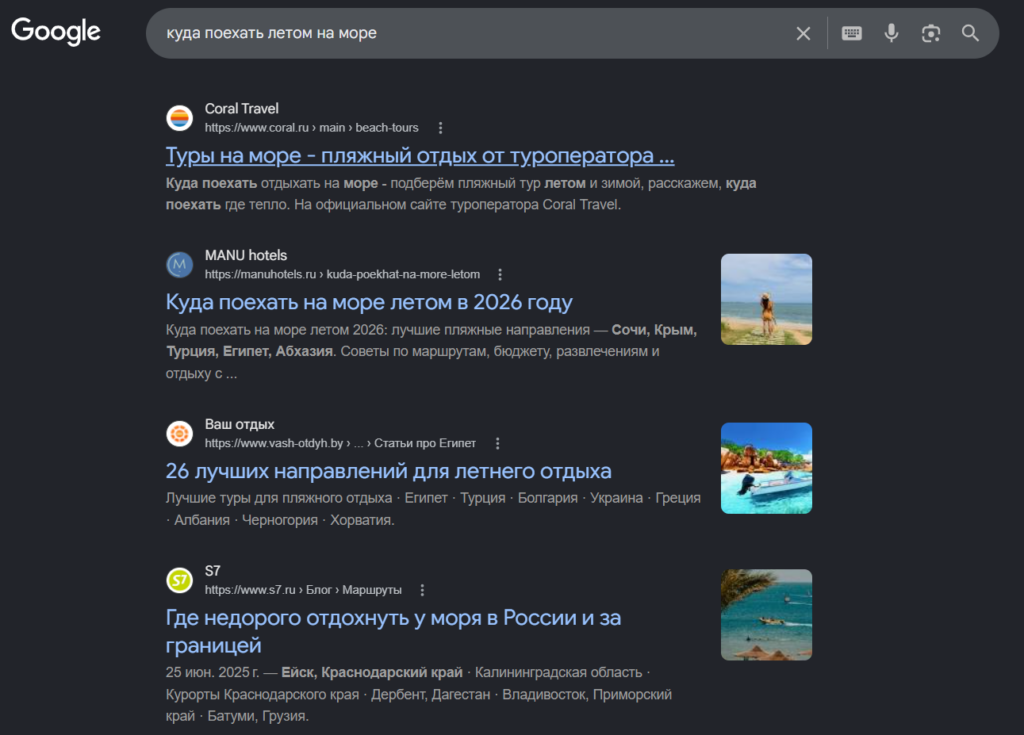Open Google Lens image search
1024x735 pixels.
(x=931, y=33)
